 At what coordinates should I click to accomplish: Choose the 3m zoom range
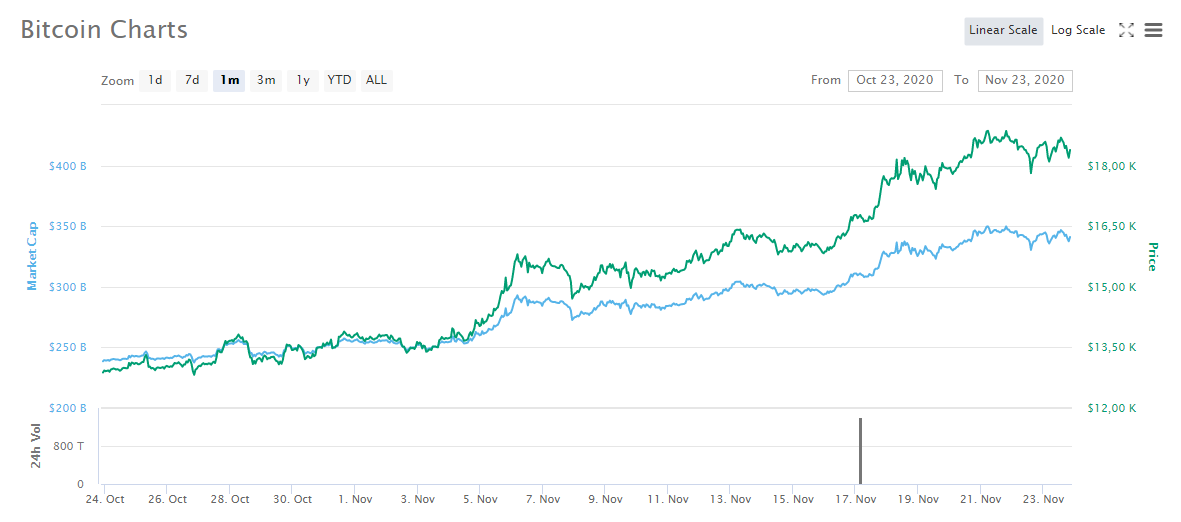(x=266, y=80)
